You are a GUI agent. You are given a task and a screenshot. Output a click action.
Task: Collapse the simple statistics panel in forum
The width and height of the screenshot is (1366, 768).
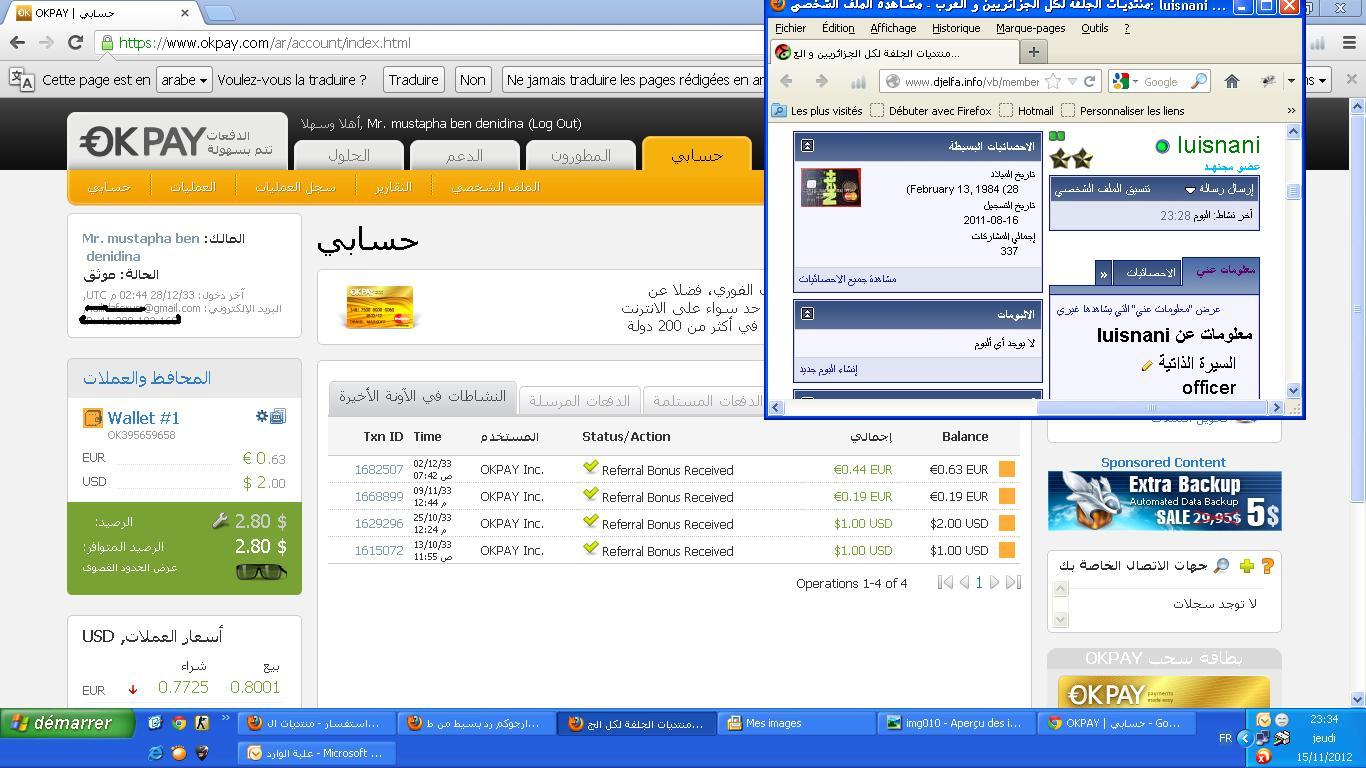point(807,146)
